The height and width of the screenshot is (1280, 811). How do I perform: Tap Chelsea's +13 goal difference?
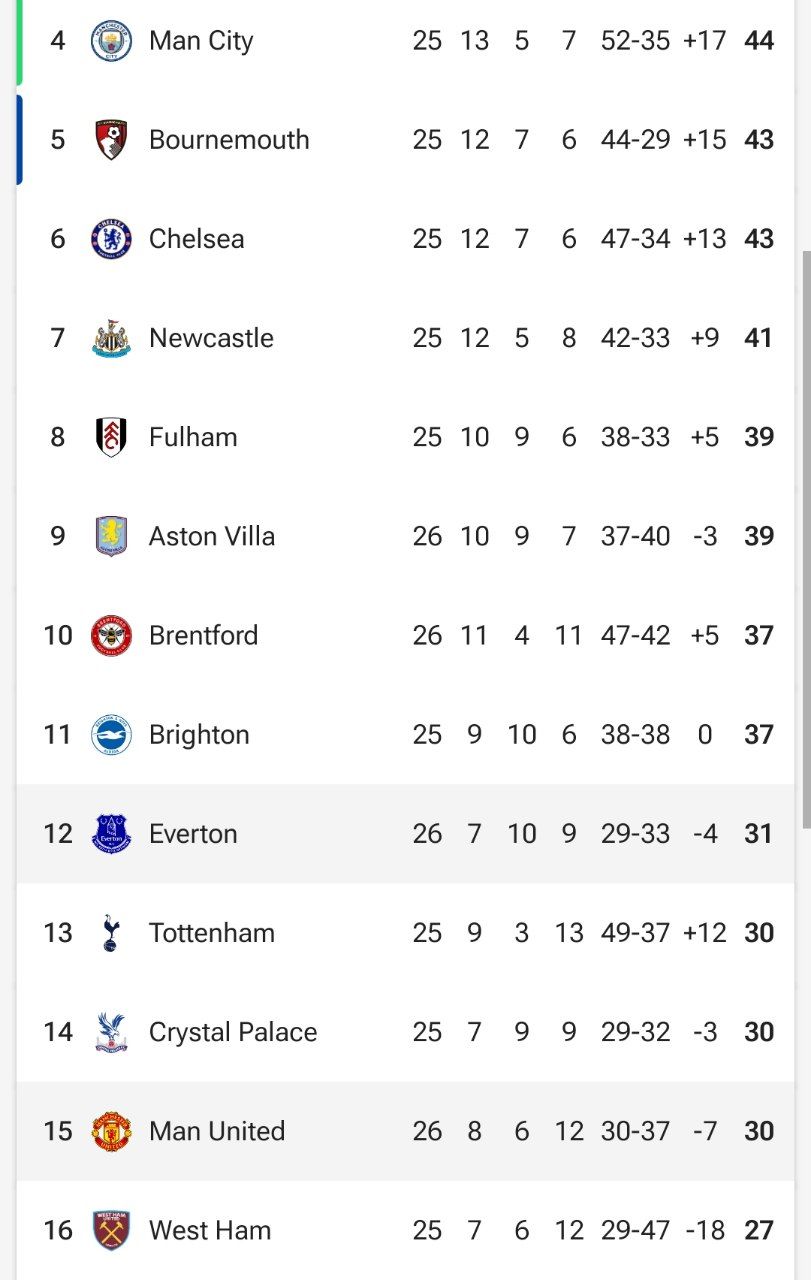(704, 239)
